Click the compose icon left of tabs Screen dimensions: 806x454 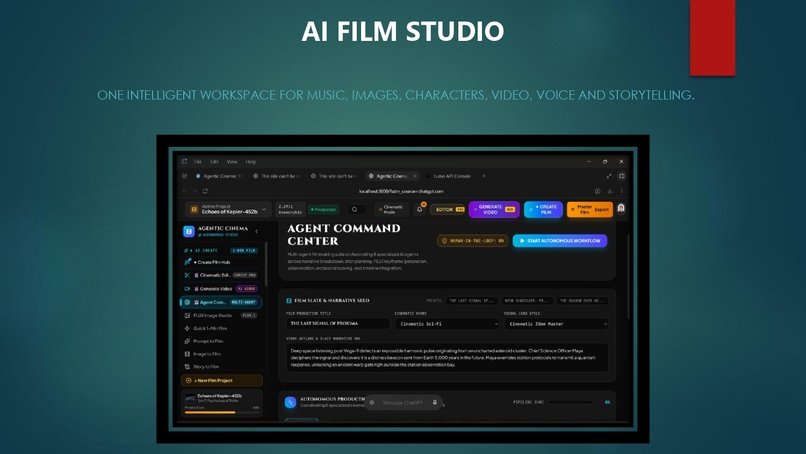click(185, 176)
